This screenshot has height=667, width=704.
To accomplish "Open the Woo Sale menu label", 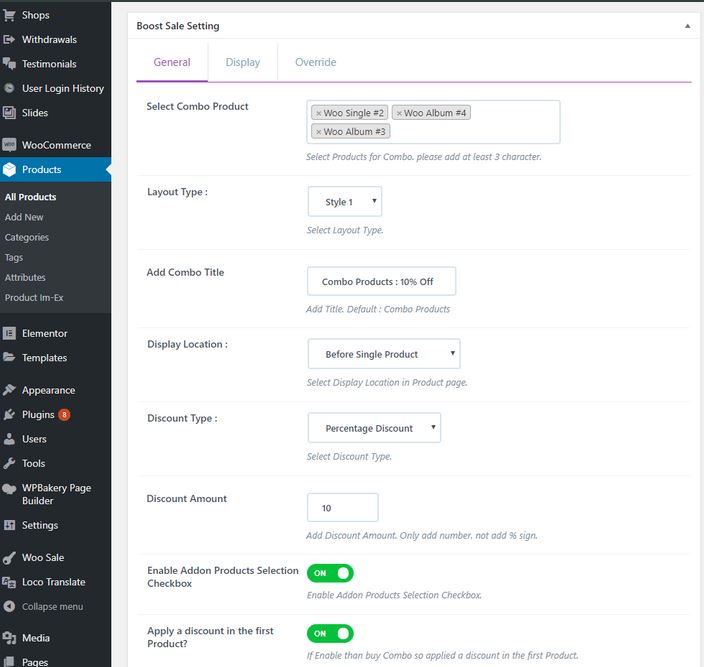I will [x=43, y=558].
